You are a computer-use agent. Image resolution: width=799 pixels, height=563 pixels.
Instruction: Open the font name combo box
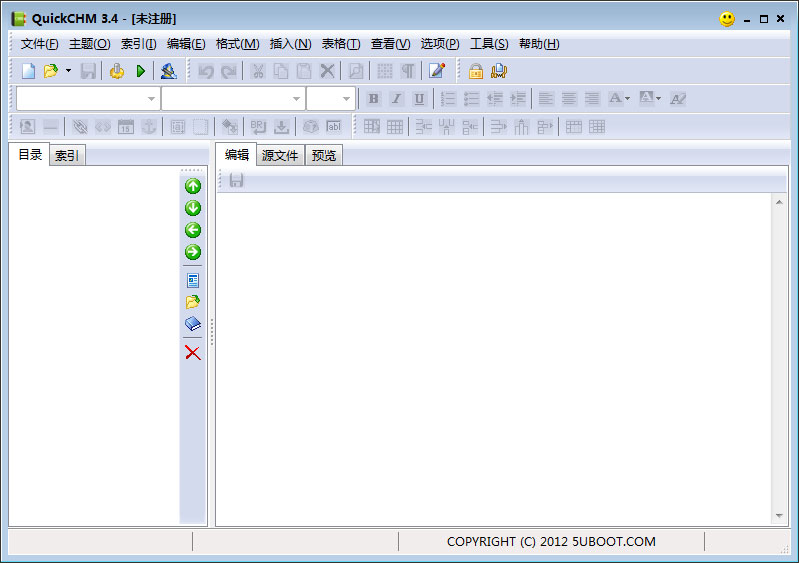[x=233, y=99]
